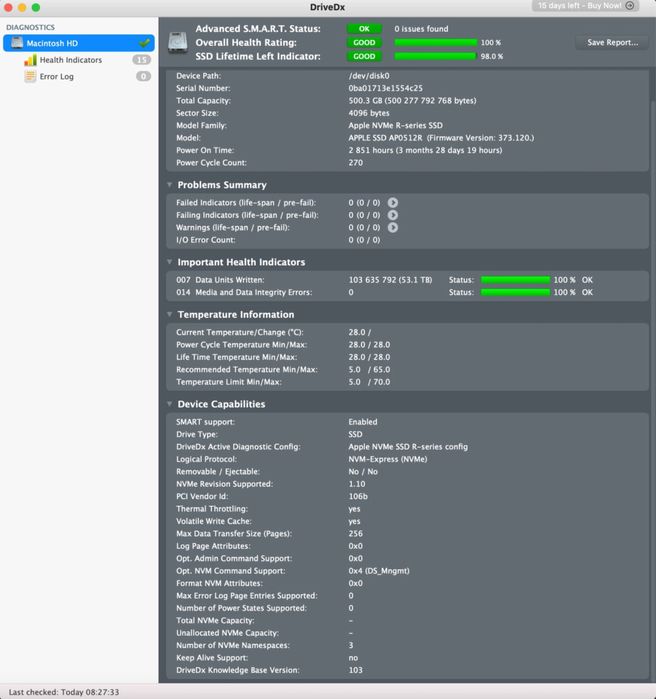The image size is (656, 699).
Task: Click the arrow icon in Buy Now button
Action: 630,5
